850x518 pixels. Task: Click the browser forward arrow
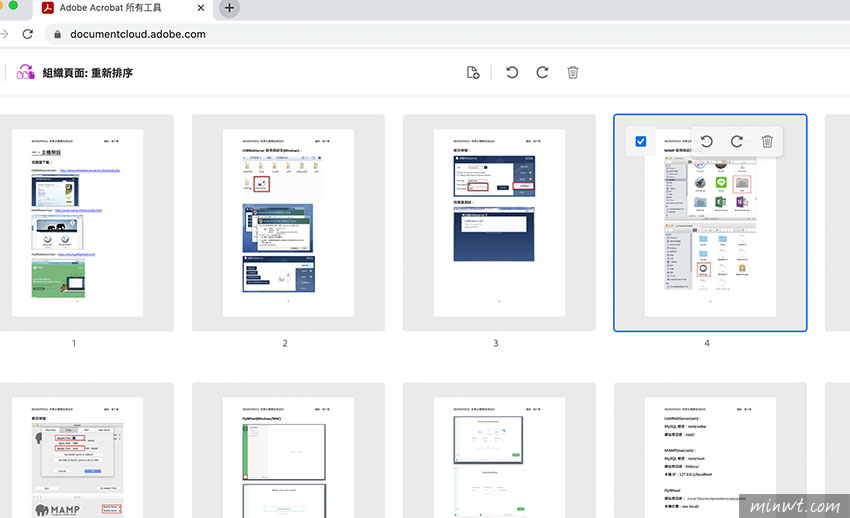tap(4, 34)
